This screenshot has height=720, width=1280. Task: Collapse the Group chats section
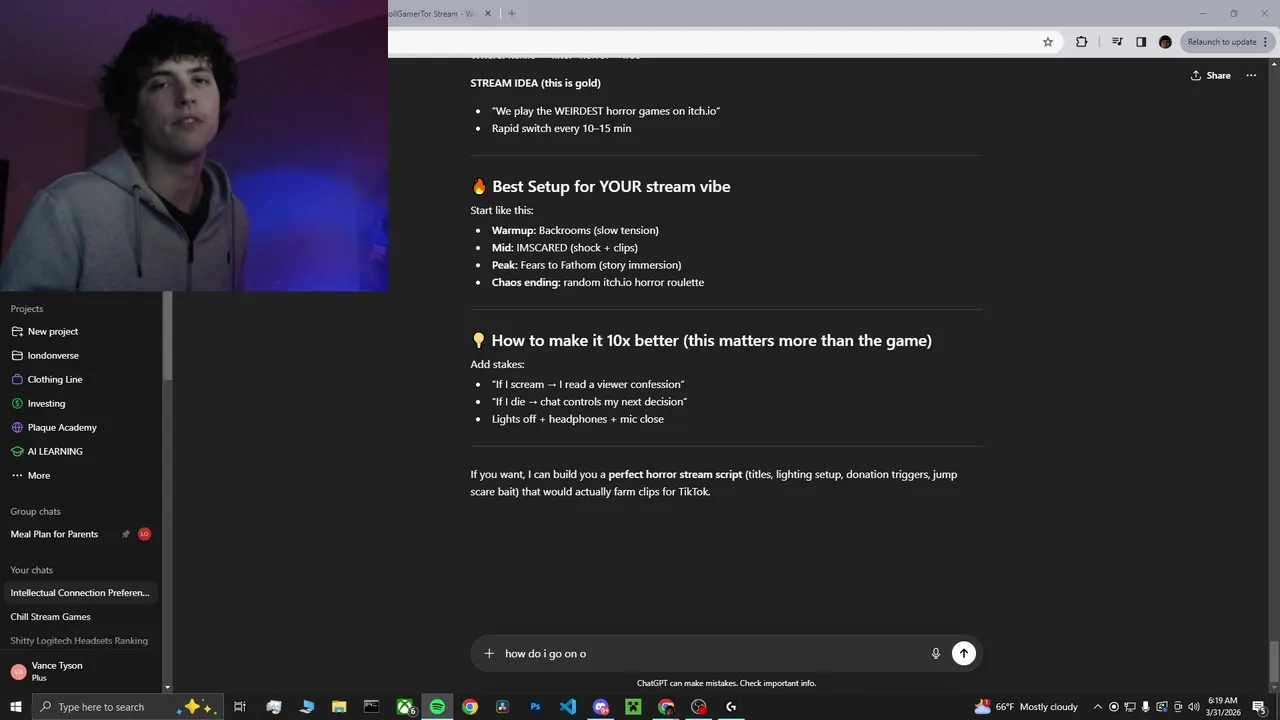click(36, 512)
